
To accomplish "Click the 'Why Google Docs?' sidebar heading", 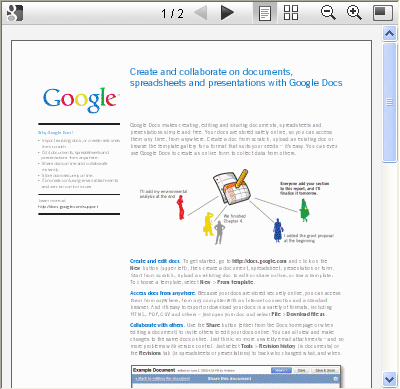I will [55, 133].
